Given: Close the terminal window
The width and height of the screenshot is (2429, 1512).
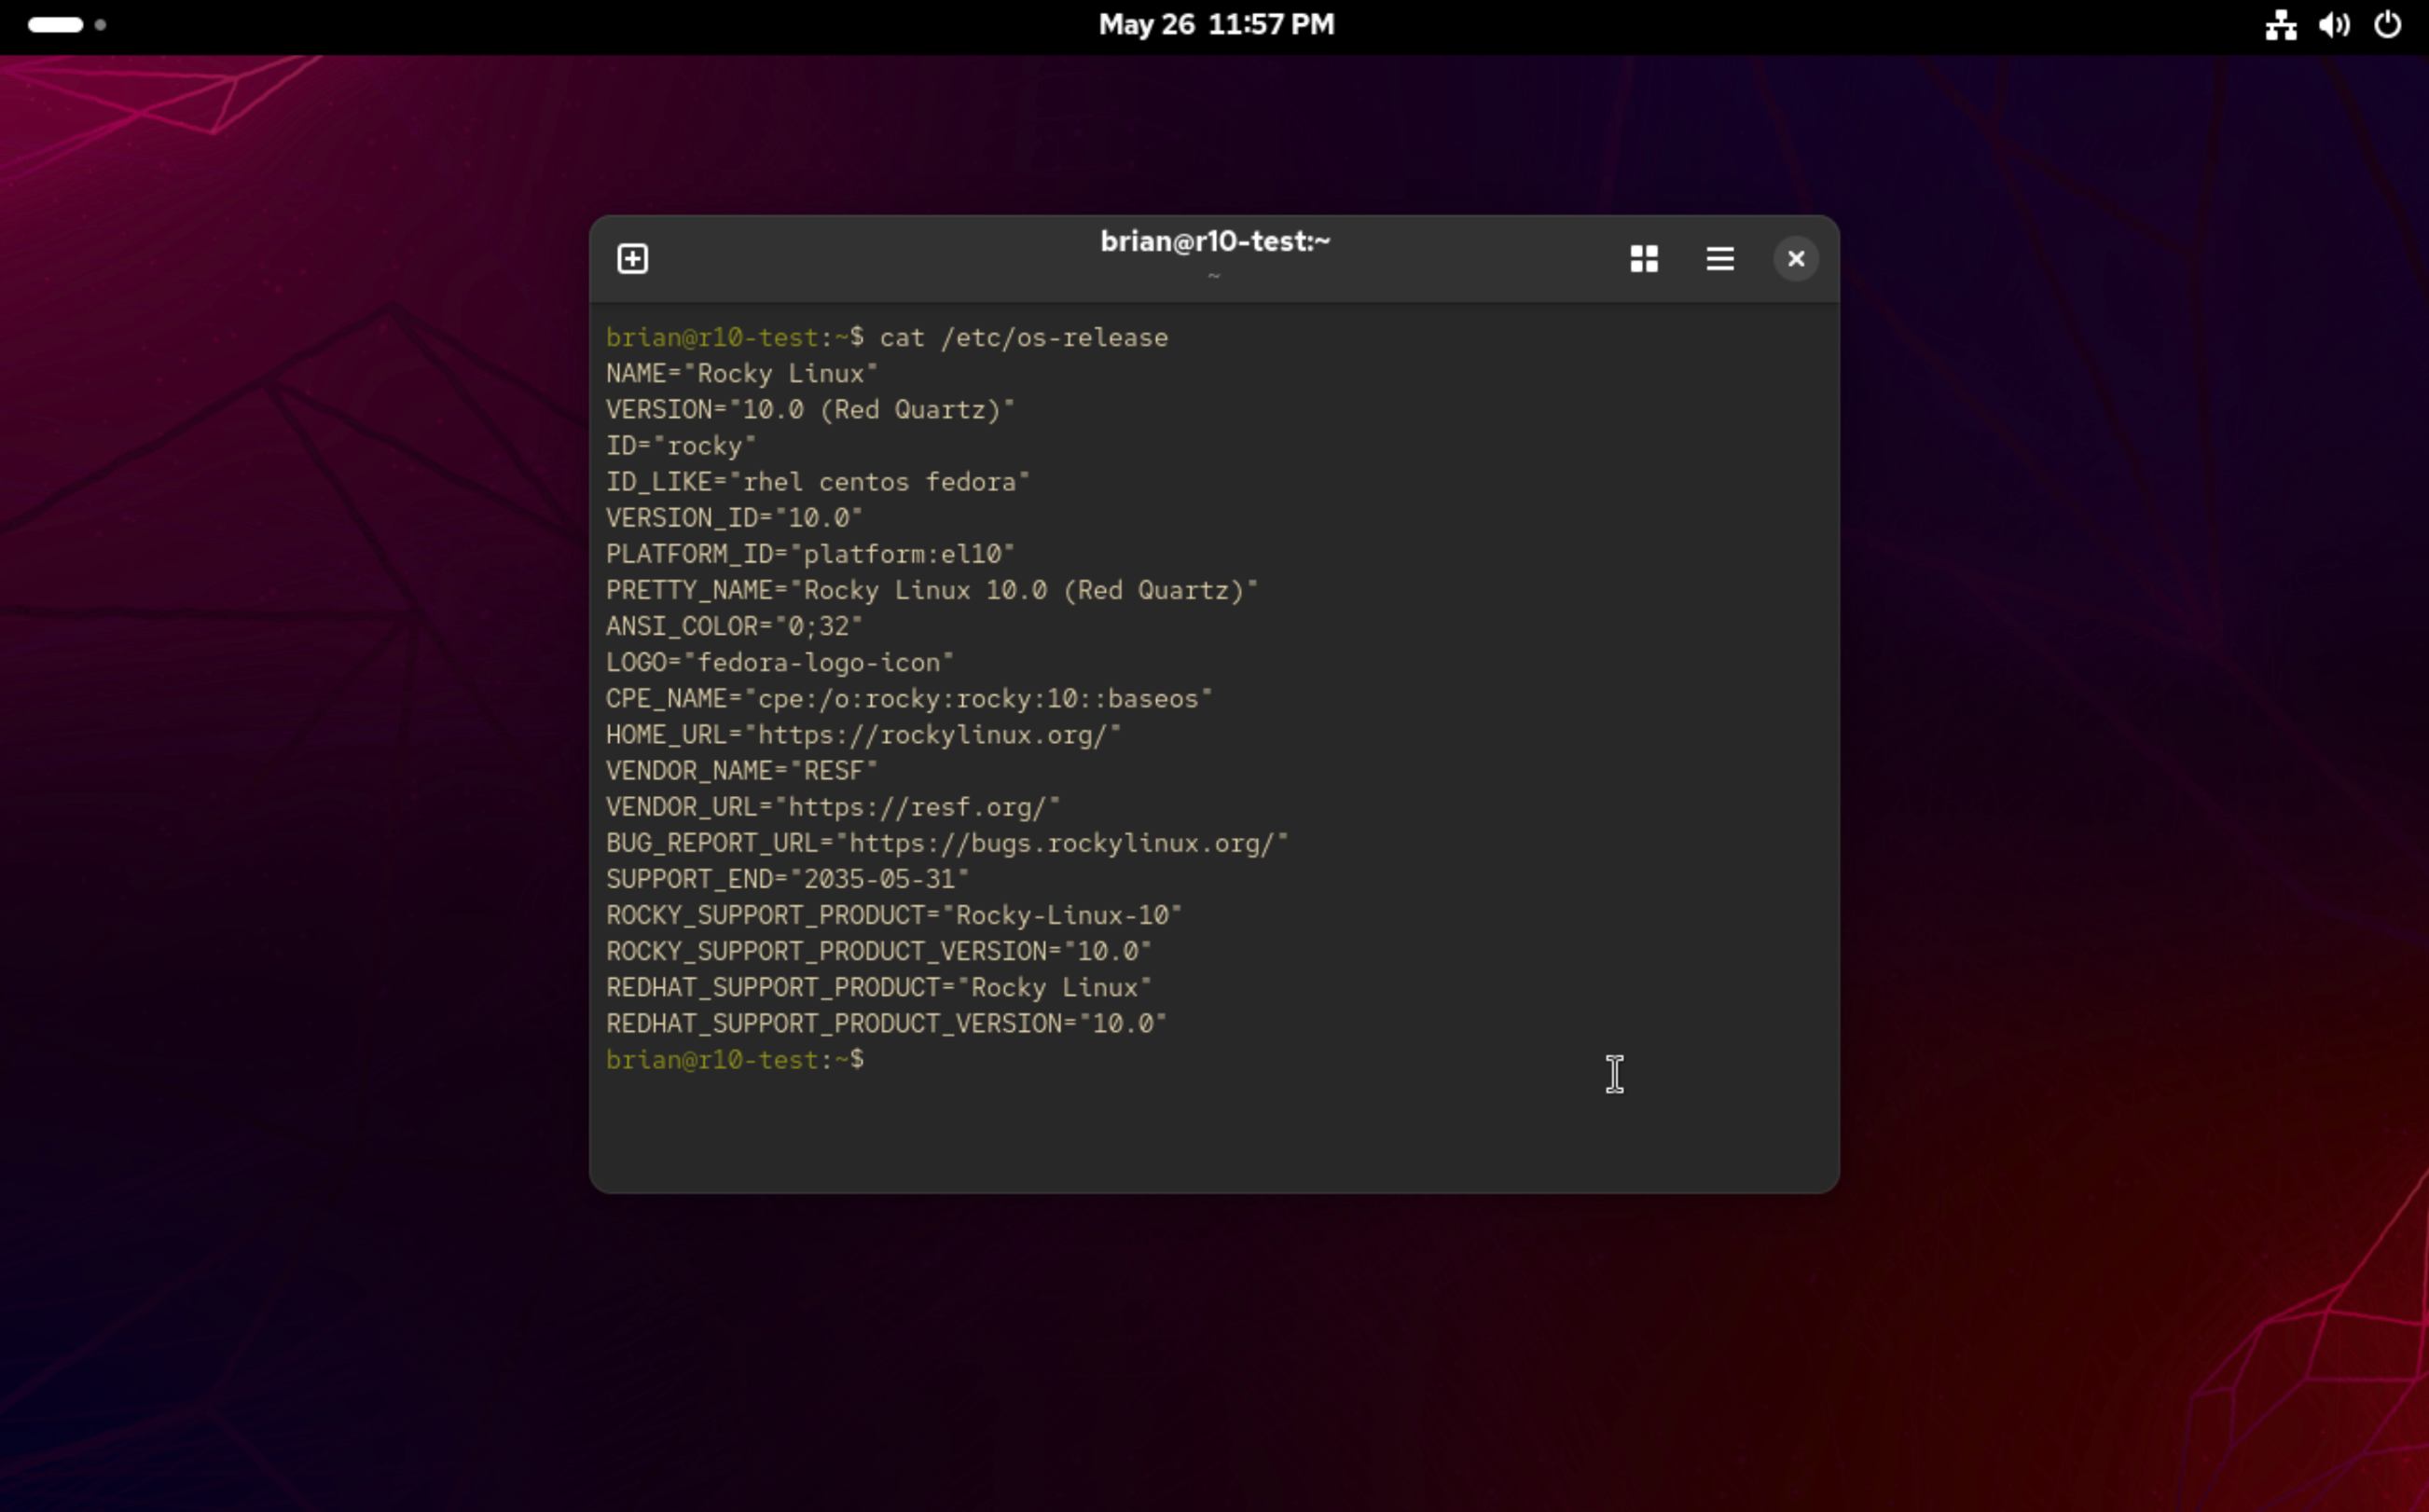Looking at the screenshot, I should pyautogui.click(x=1796, y=259).
